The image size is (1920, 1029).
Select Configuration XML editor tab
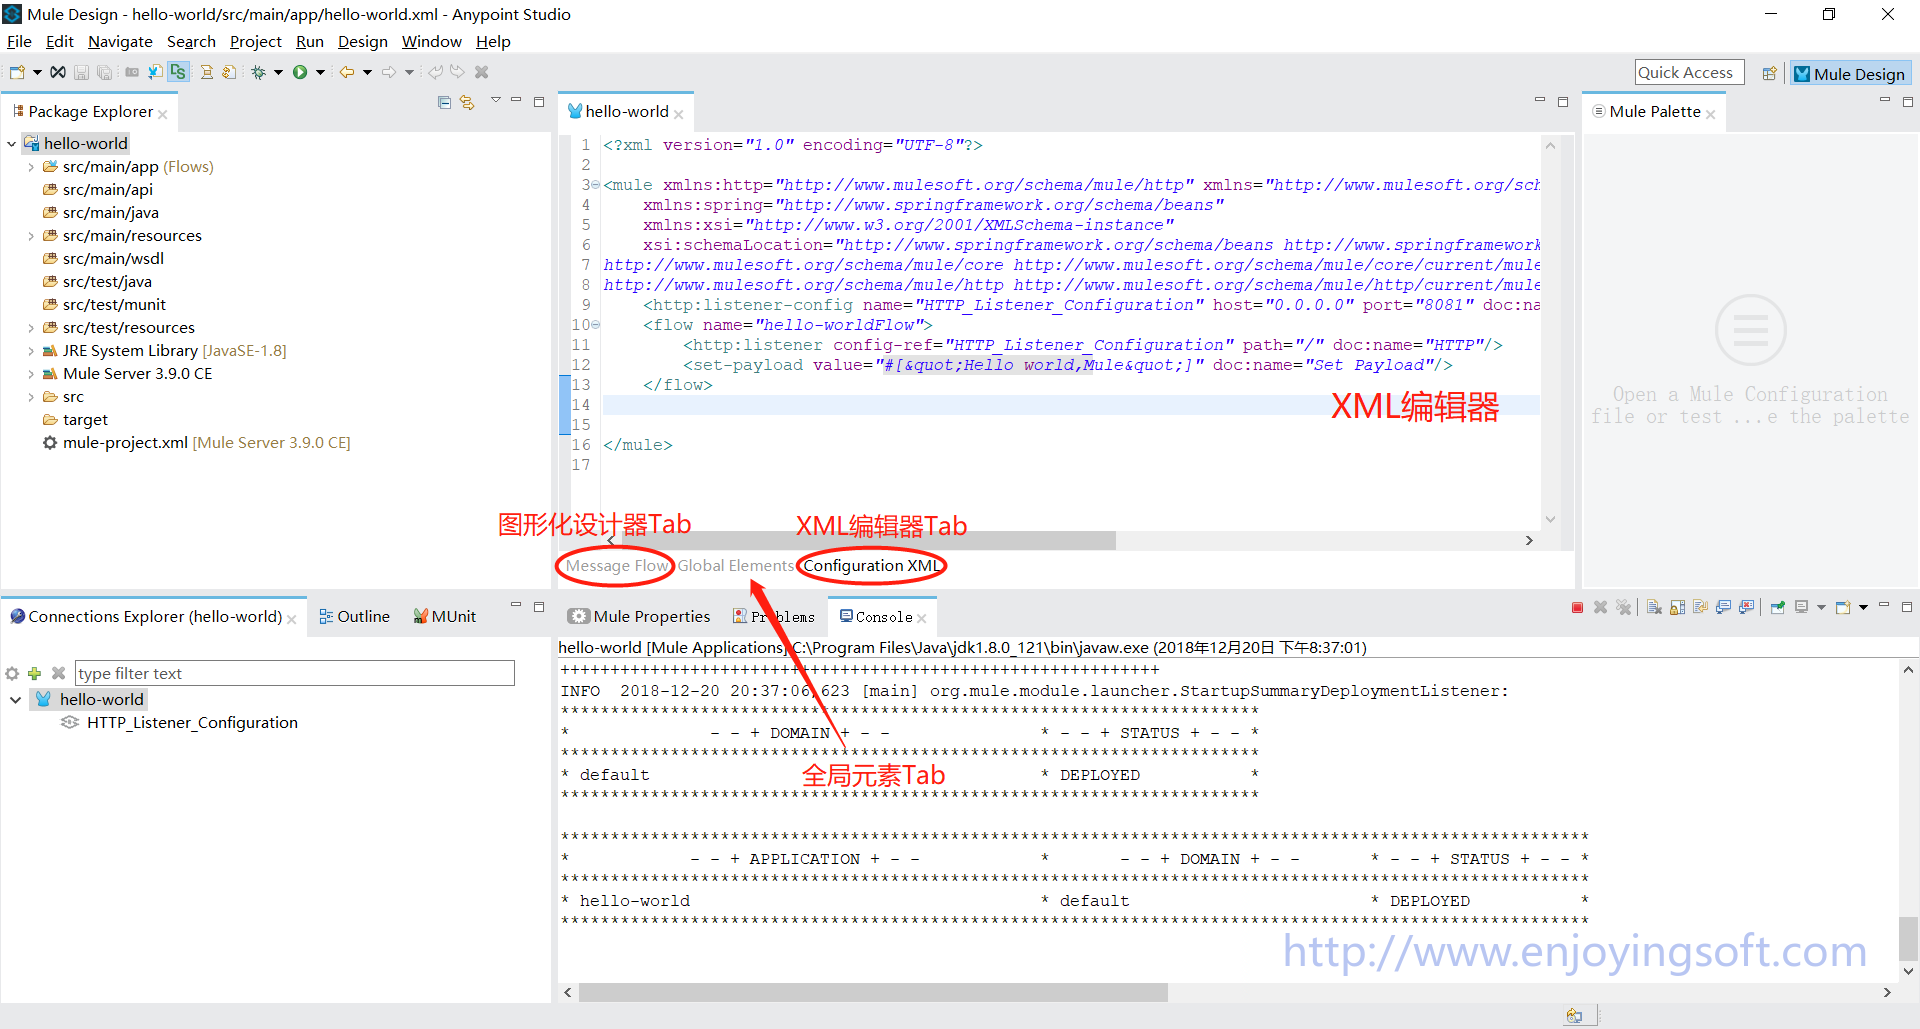872,565
